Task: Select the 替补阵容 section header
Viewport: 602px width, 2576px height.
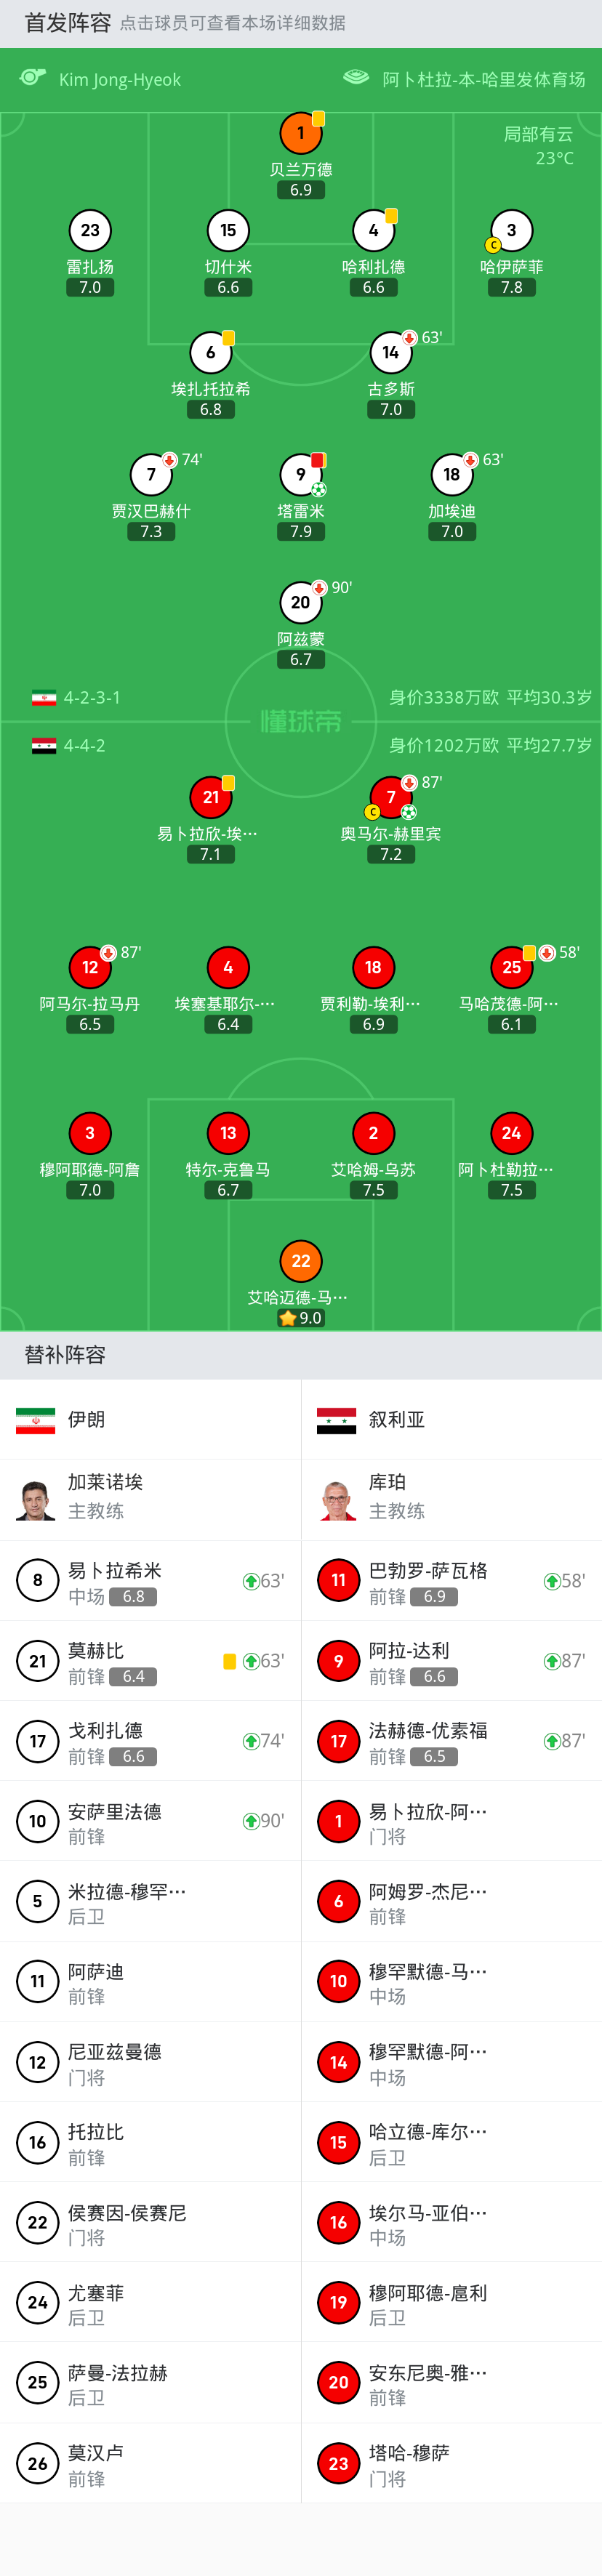Action: [x=65, y=1355]
